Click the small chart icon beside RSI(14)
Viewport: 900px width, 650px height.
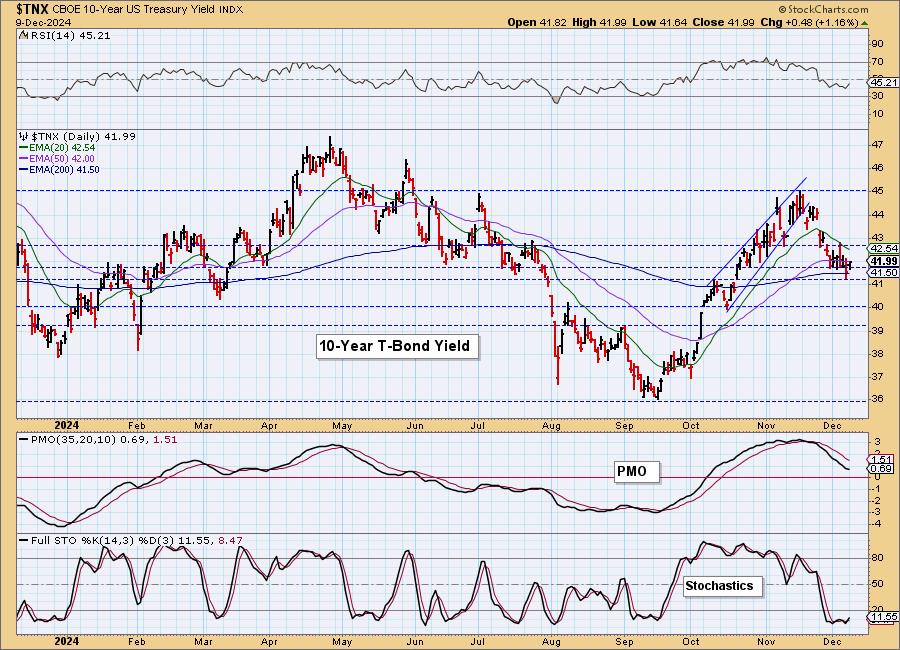(23, 35)
